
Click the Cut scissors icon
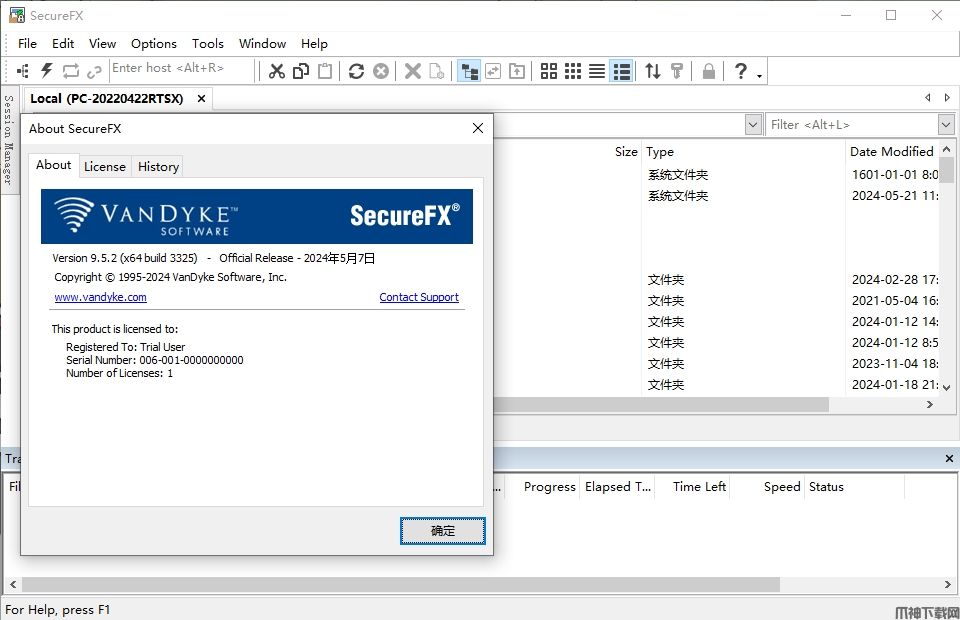pyautogui.click(x=277, y=71)
